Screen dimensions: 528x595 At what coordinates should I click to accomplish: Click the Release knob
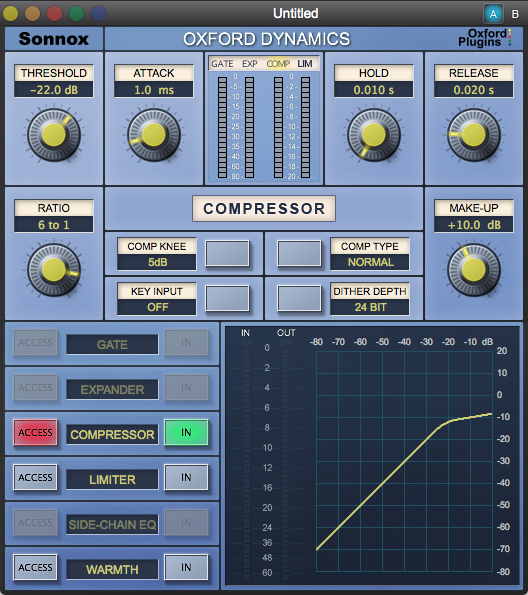tap(474, 134)
